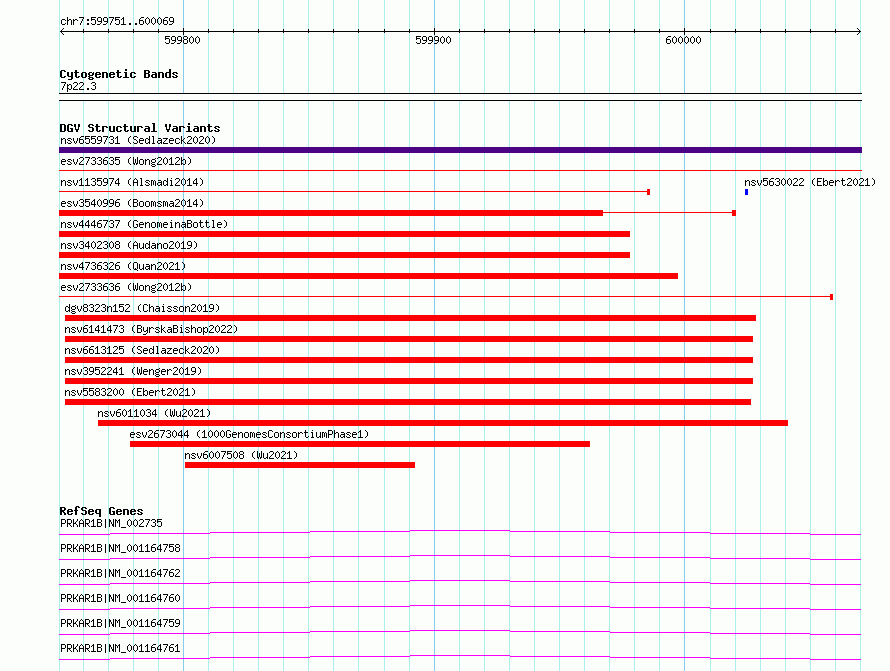Open gene PRKAR1B|NM_001164761 label
This screenshot has width=890, height=671.
tap(120, 648)
